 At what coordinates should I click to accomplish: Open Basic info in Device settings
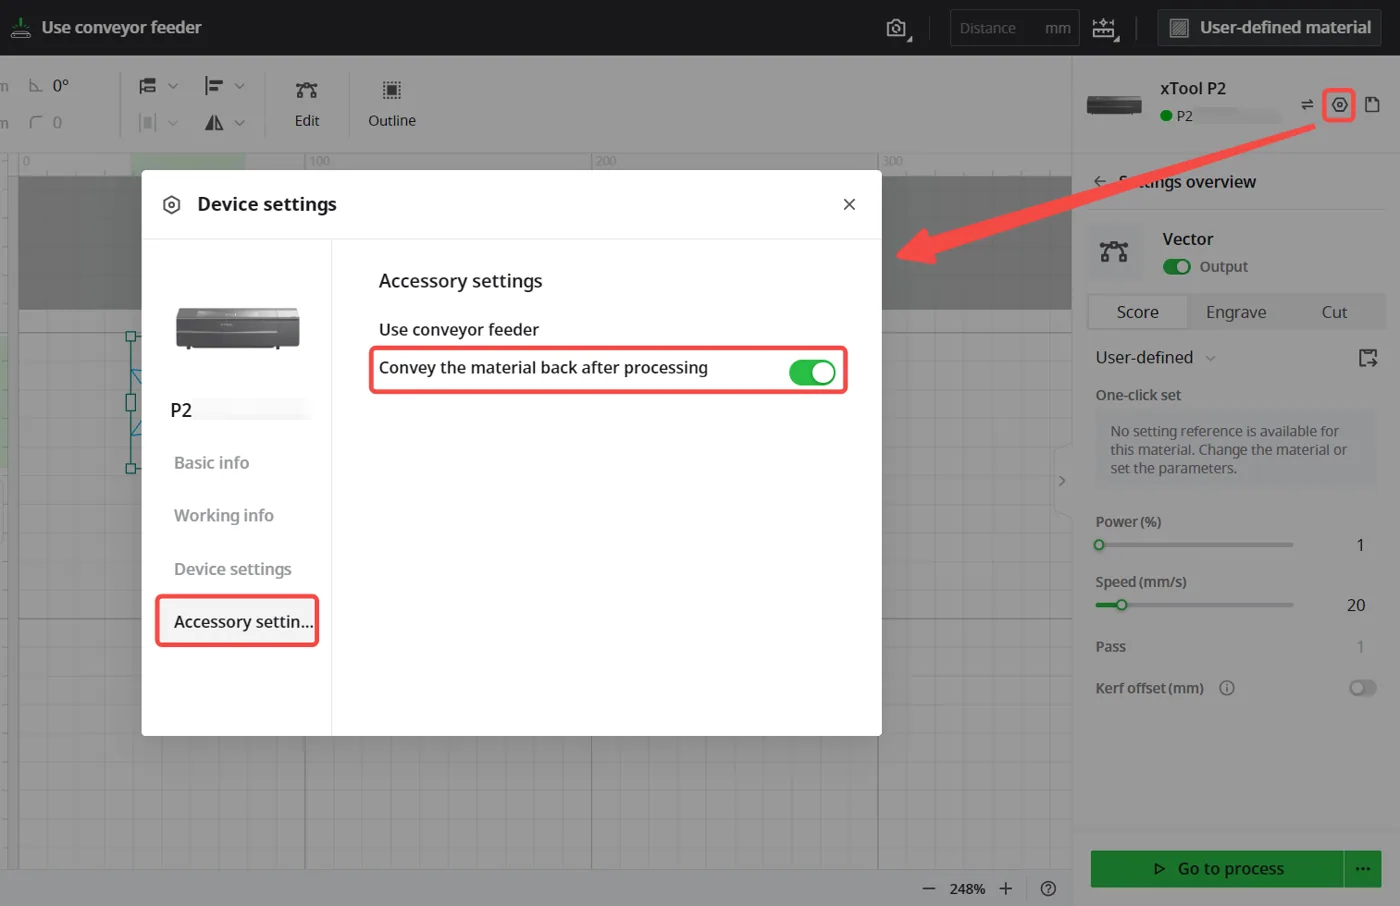(212, 463)
